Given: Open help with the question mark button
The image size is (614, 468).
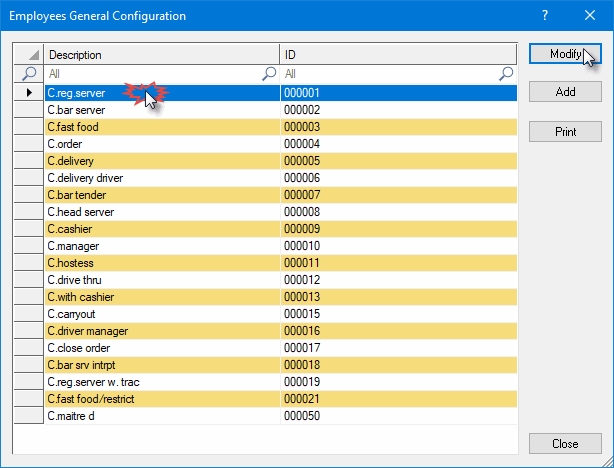Looking at the screenshot, I should point(544,16).
